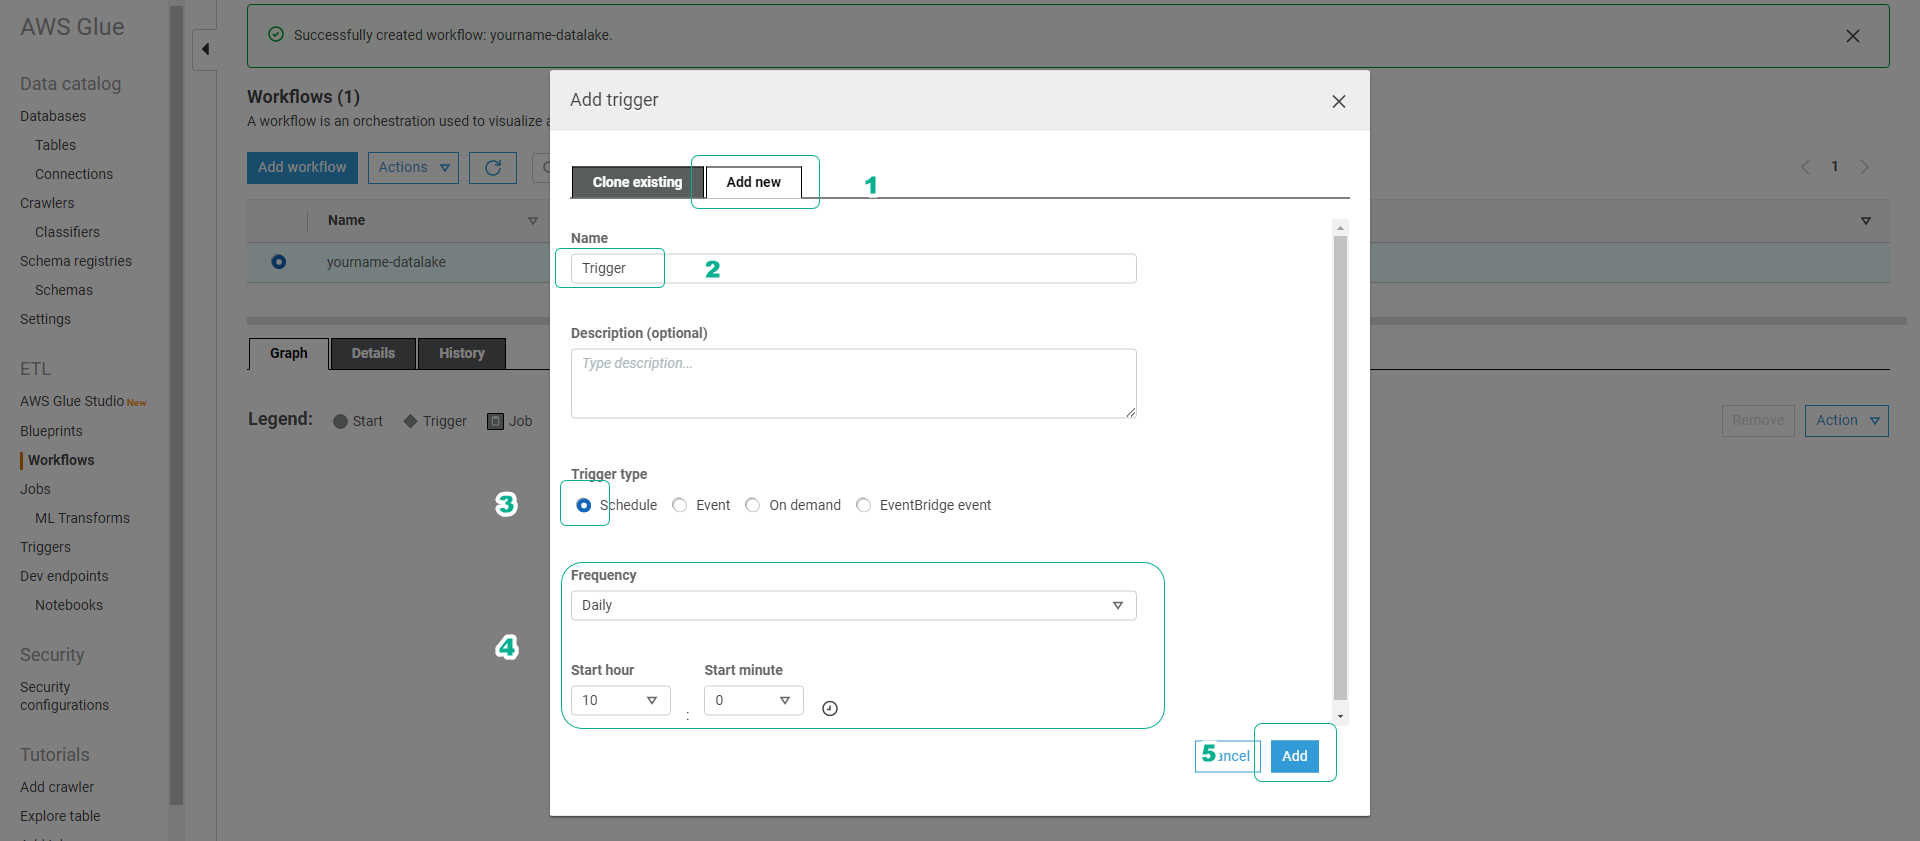Open Blueprints in the sidebar
Screen dimensions: 1920x841
[51, 432]
